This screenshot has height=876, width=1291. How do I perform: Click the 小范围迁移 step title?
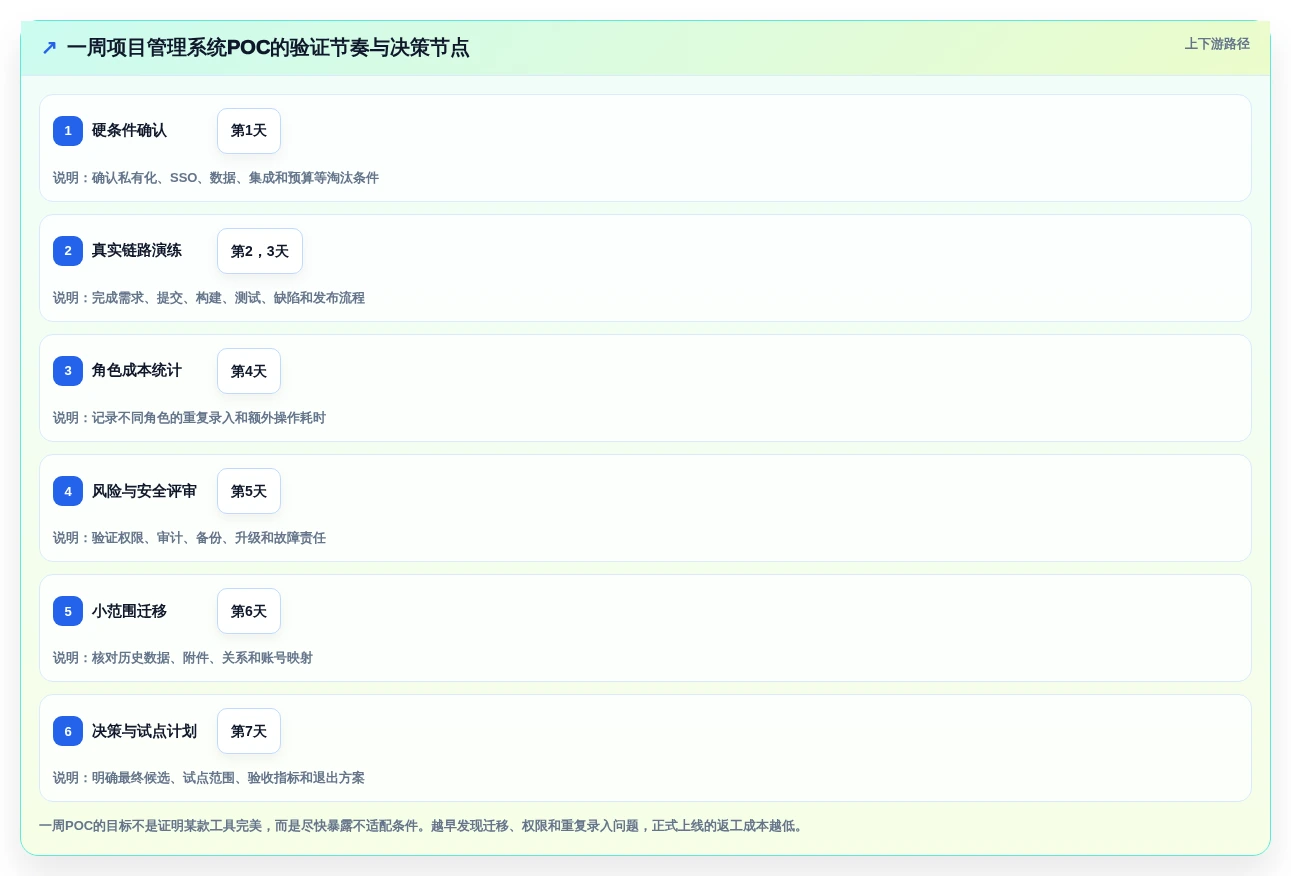click(x=129, y=611)
